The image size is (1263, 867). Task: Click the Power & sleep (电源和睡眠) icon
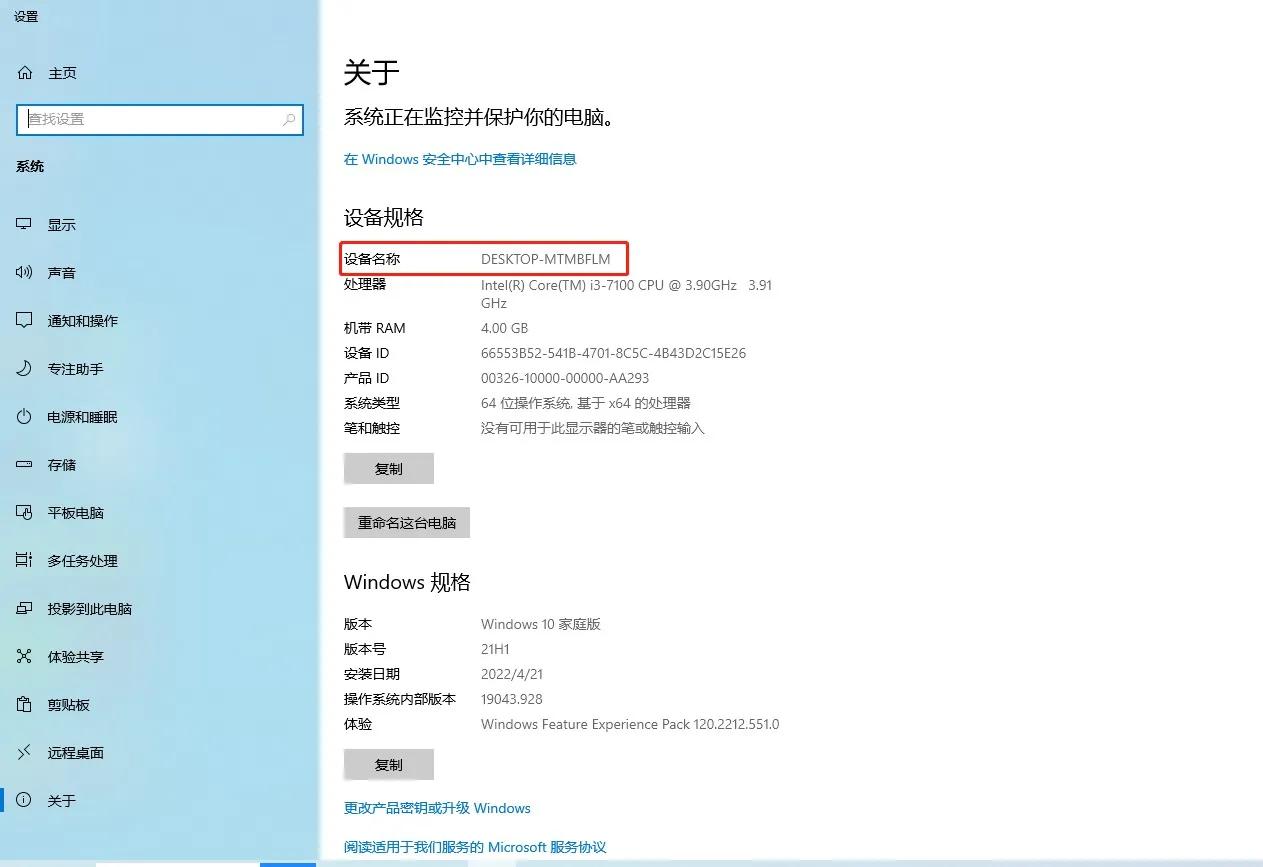click(25, 417)
